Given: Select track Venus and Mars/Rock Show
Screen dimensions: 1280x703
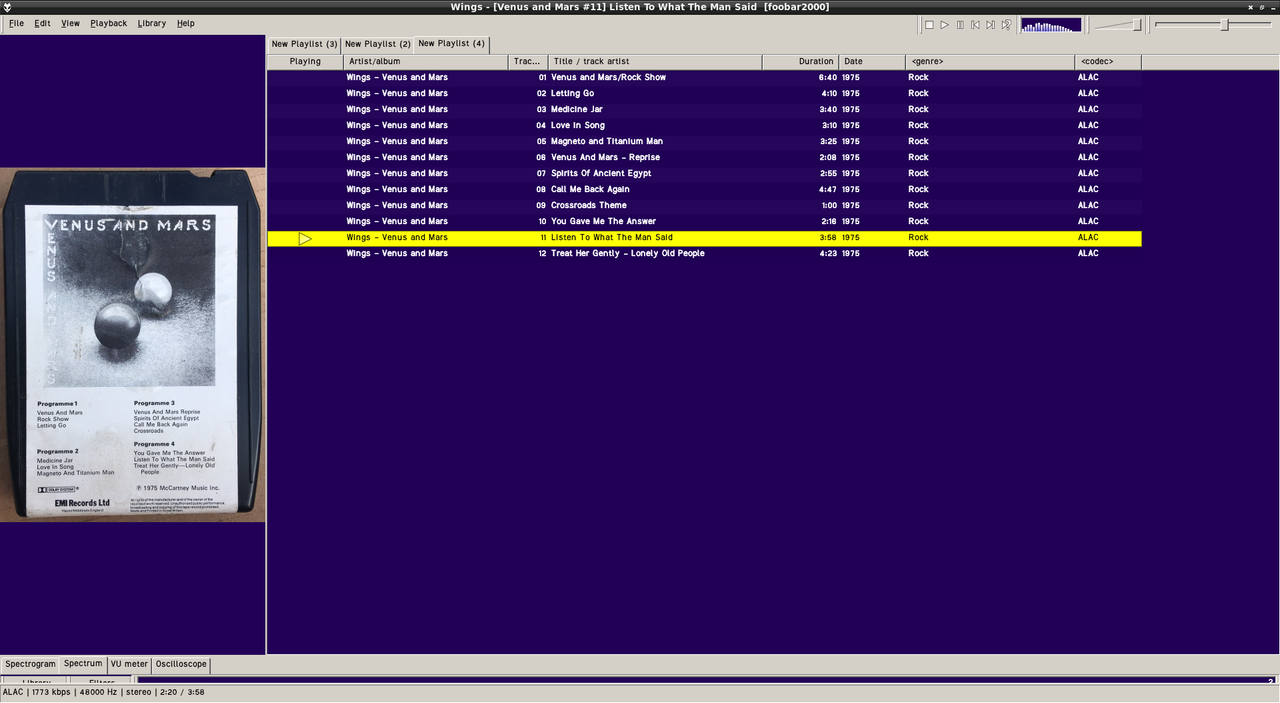Looking at the screenshot, I should 704,77.
